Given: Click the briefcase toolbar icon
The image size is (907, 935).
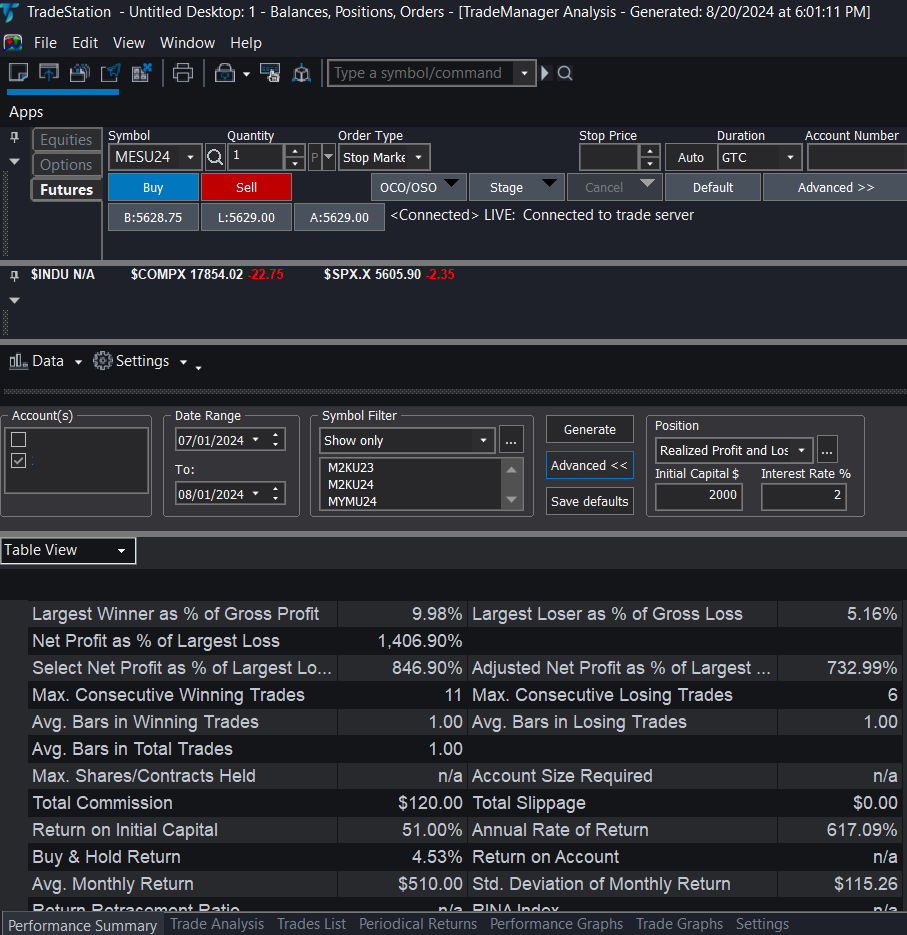Looking at the screenshot, I should point(224,73).
